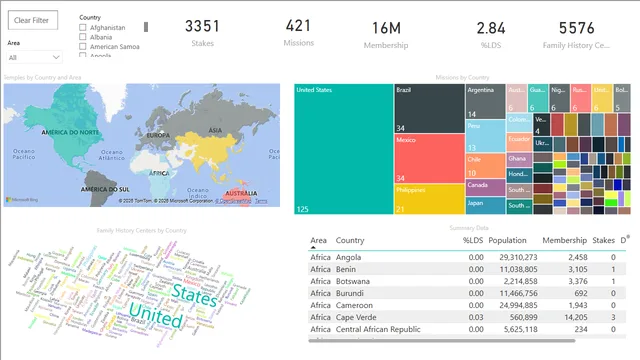The height and width of the screenshot is (360, 640).
Task: Click the Ghana treemap tile
Action: click(519, 160)
